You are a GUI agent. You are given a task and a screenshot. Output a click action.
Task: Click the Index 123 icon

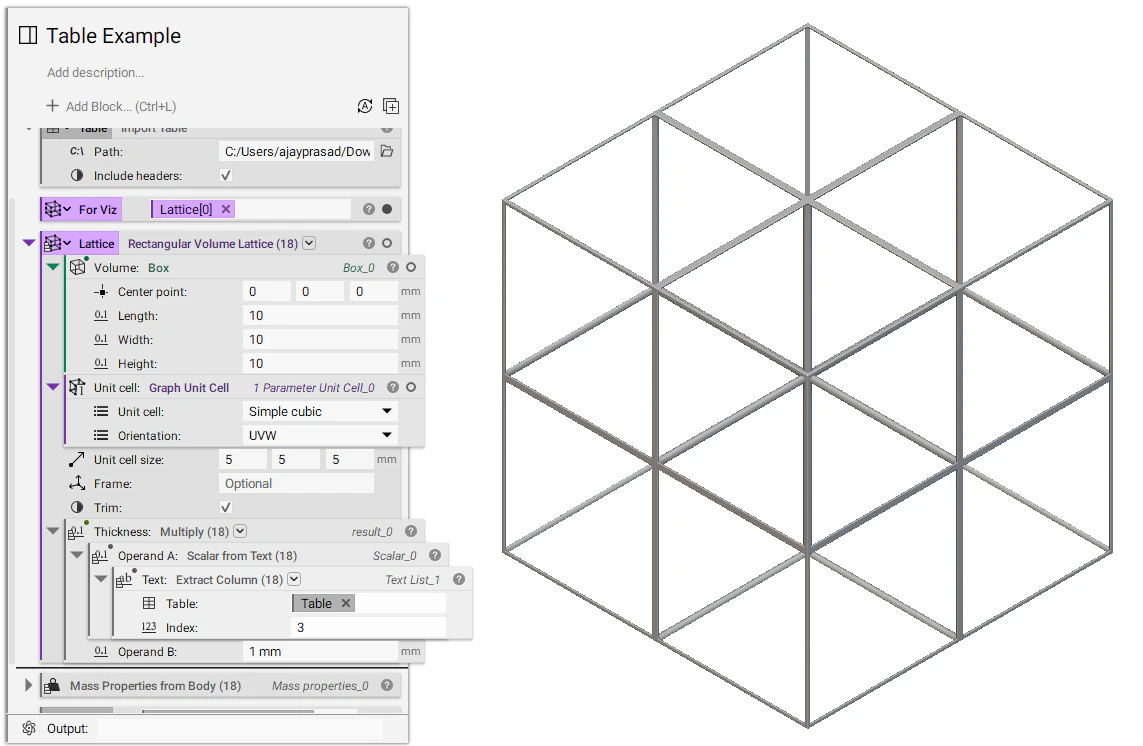[149, 627]
